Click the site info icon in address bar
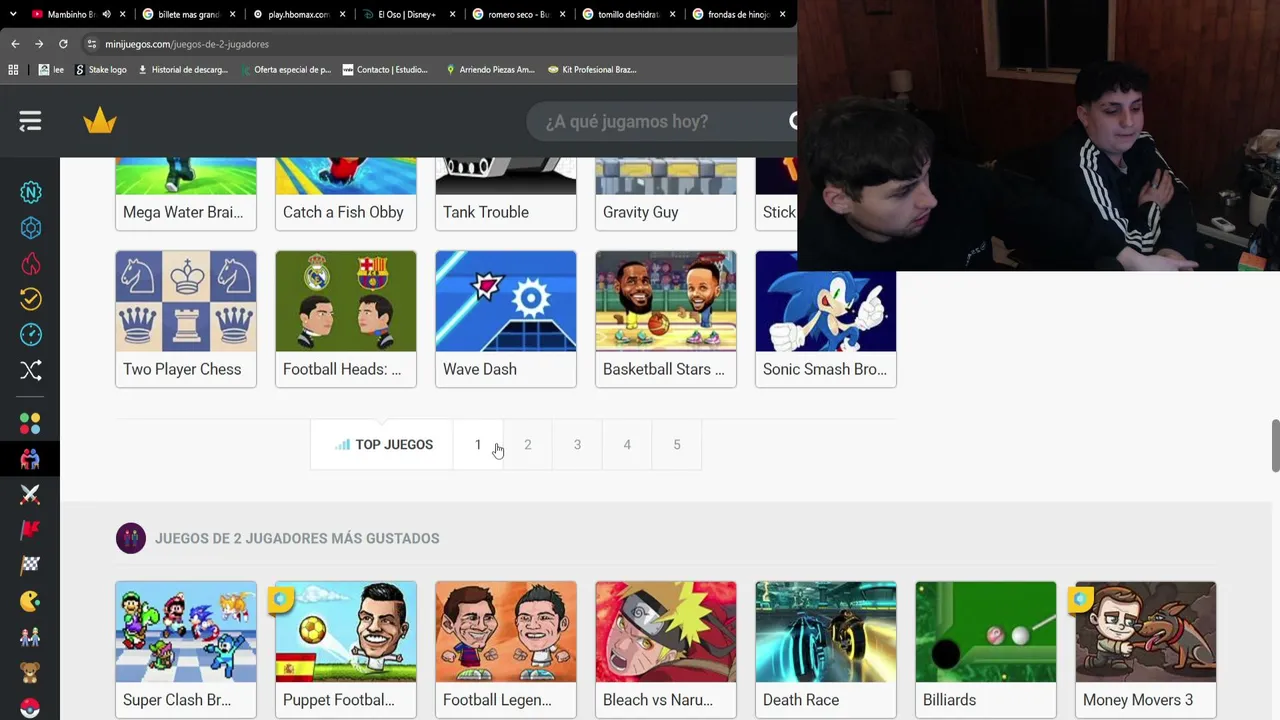 [91, 44]
